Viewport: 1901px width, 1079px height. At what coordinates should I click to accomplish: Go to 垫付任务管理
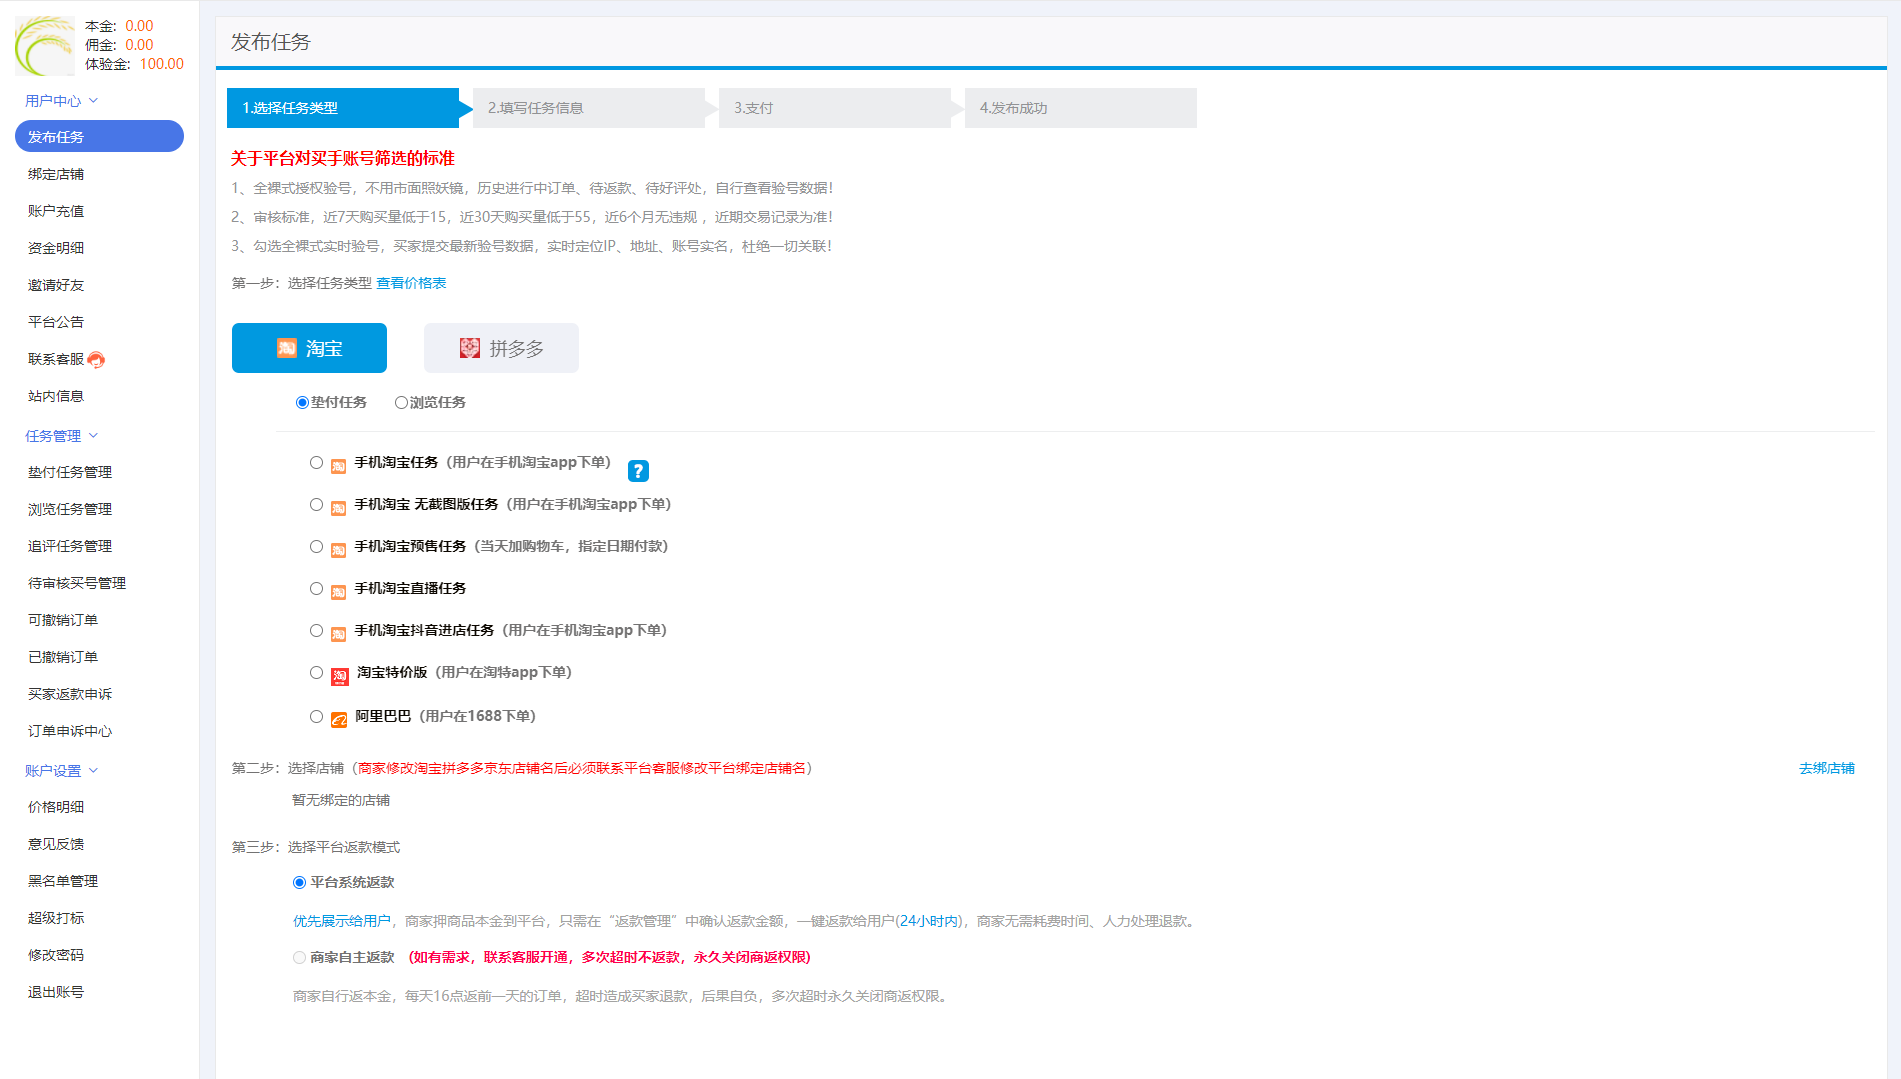[x=70, y=472]
